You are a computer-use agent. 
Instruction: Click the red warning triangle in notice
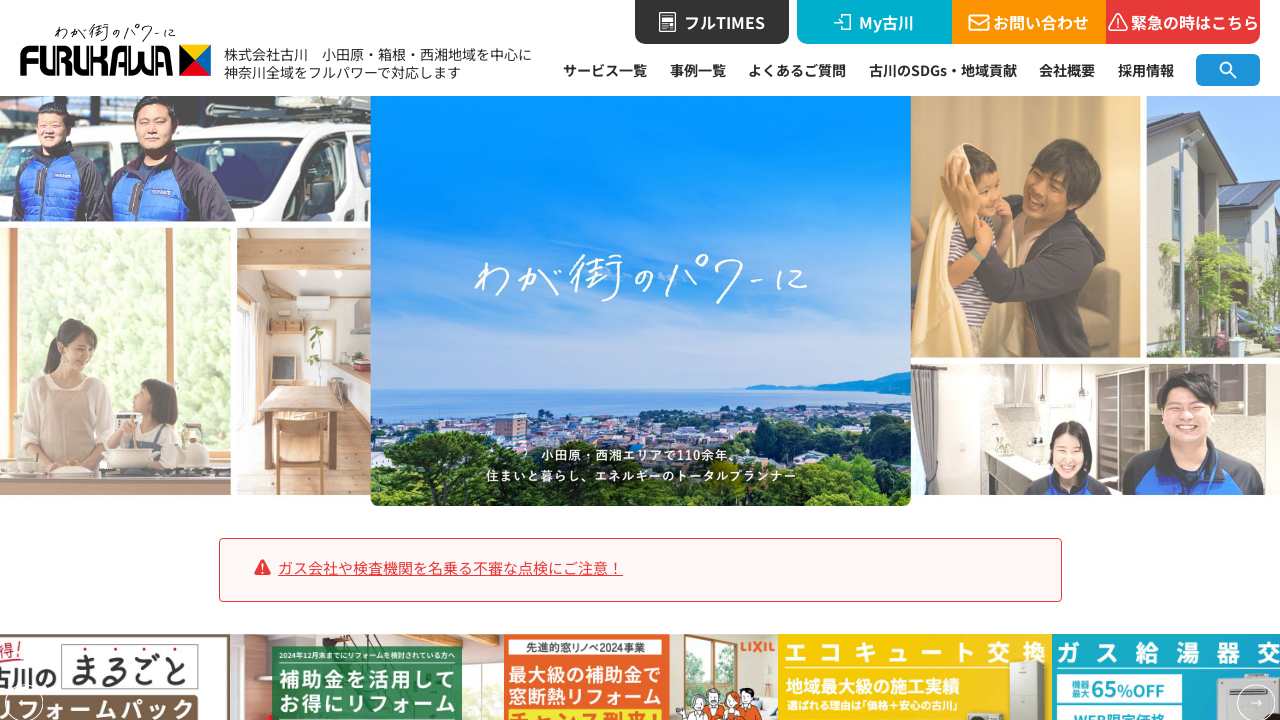click(262, 568)
